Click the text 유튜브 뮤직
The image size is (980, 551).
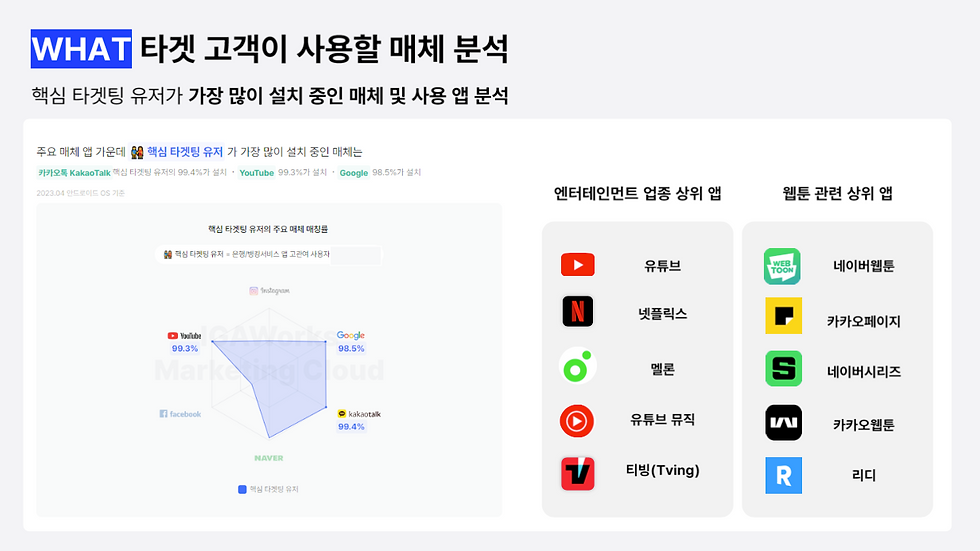662,419
